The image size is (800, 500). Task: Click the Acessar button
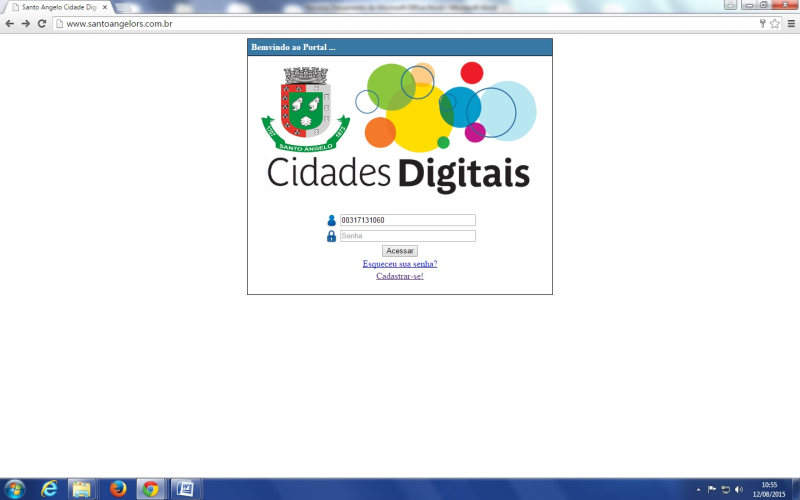(400, 251)
